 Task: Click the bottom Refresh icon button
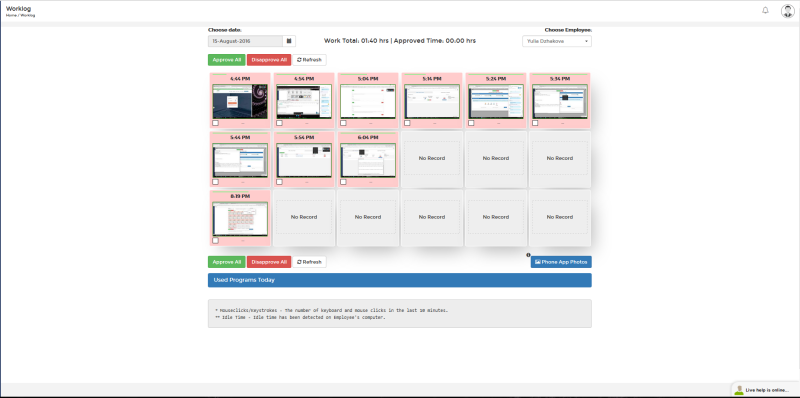309,262
